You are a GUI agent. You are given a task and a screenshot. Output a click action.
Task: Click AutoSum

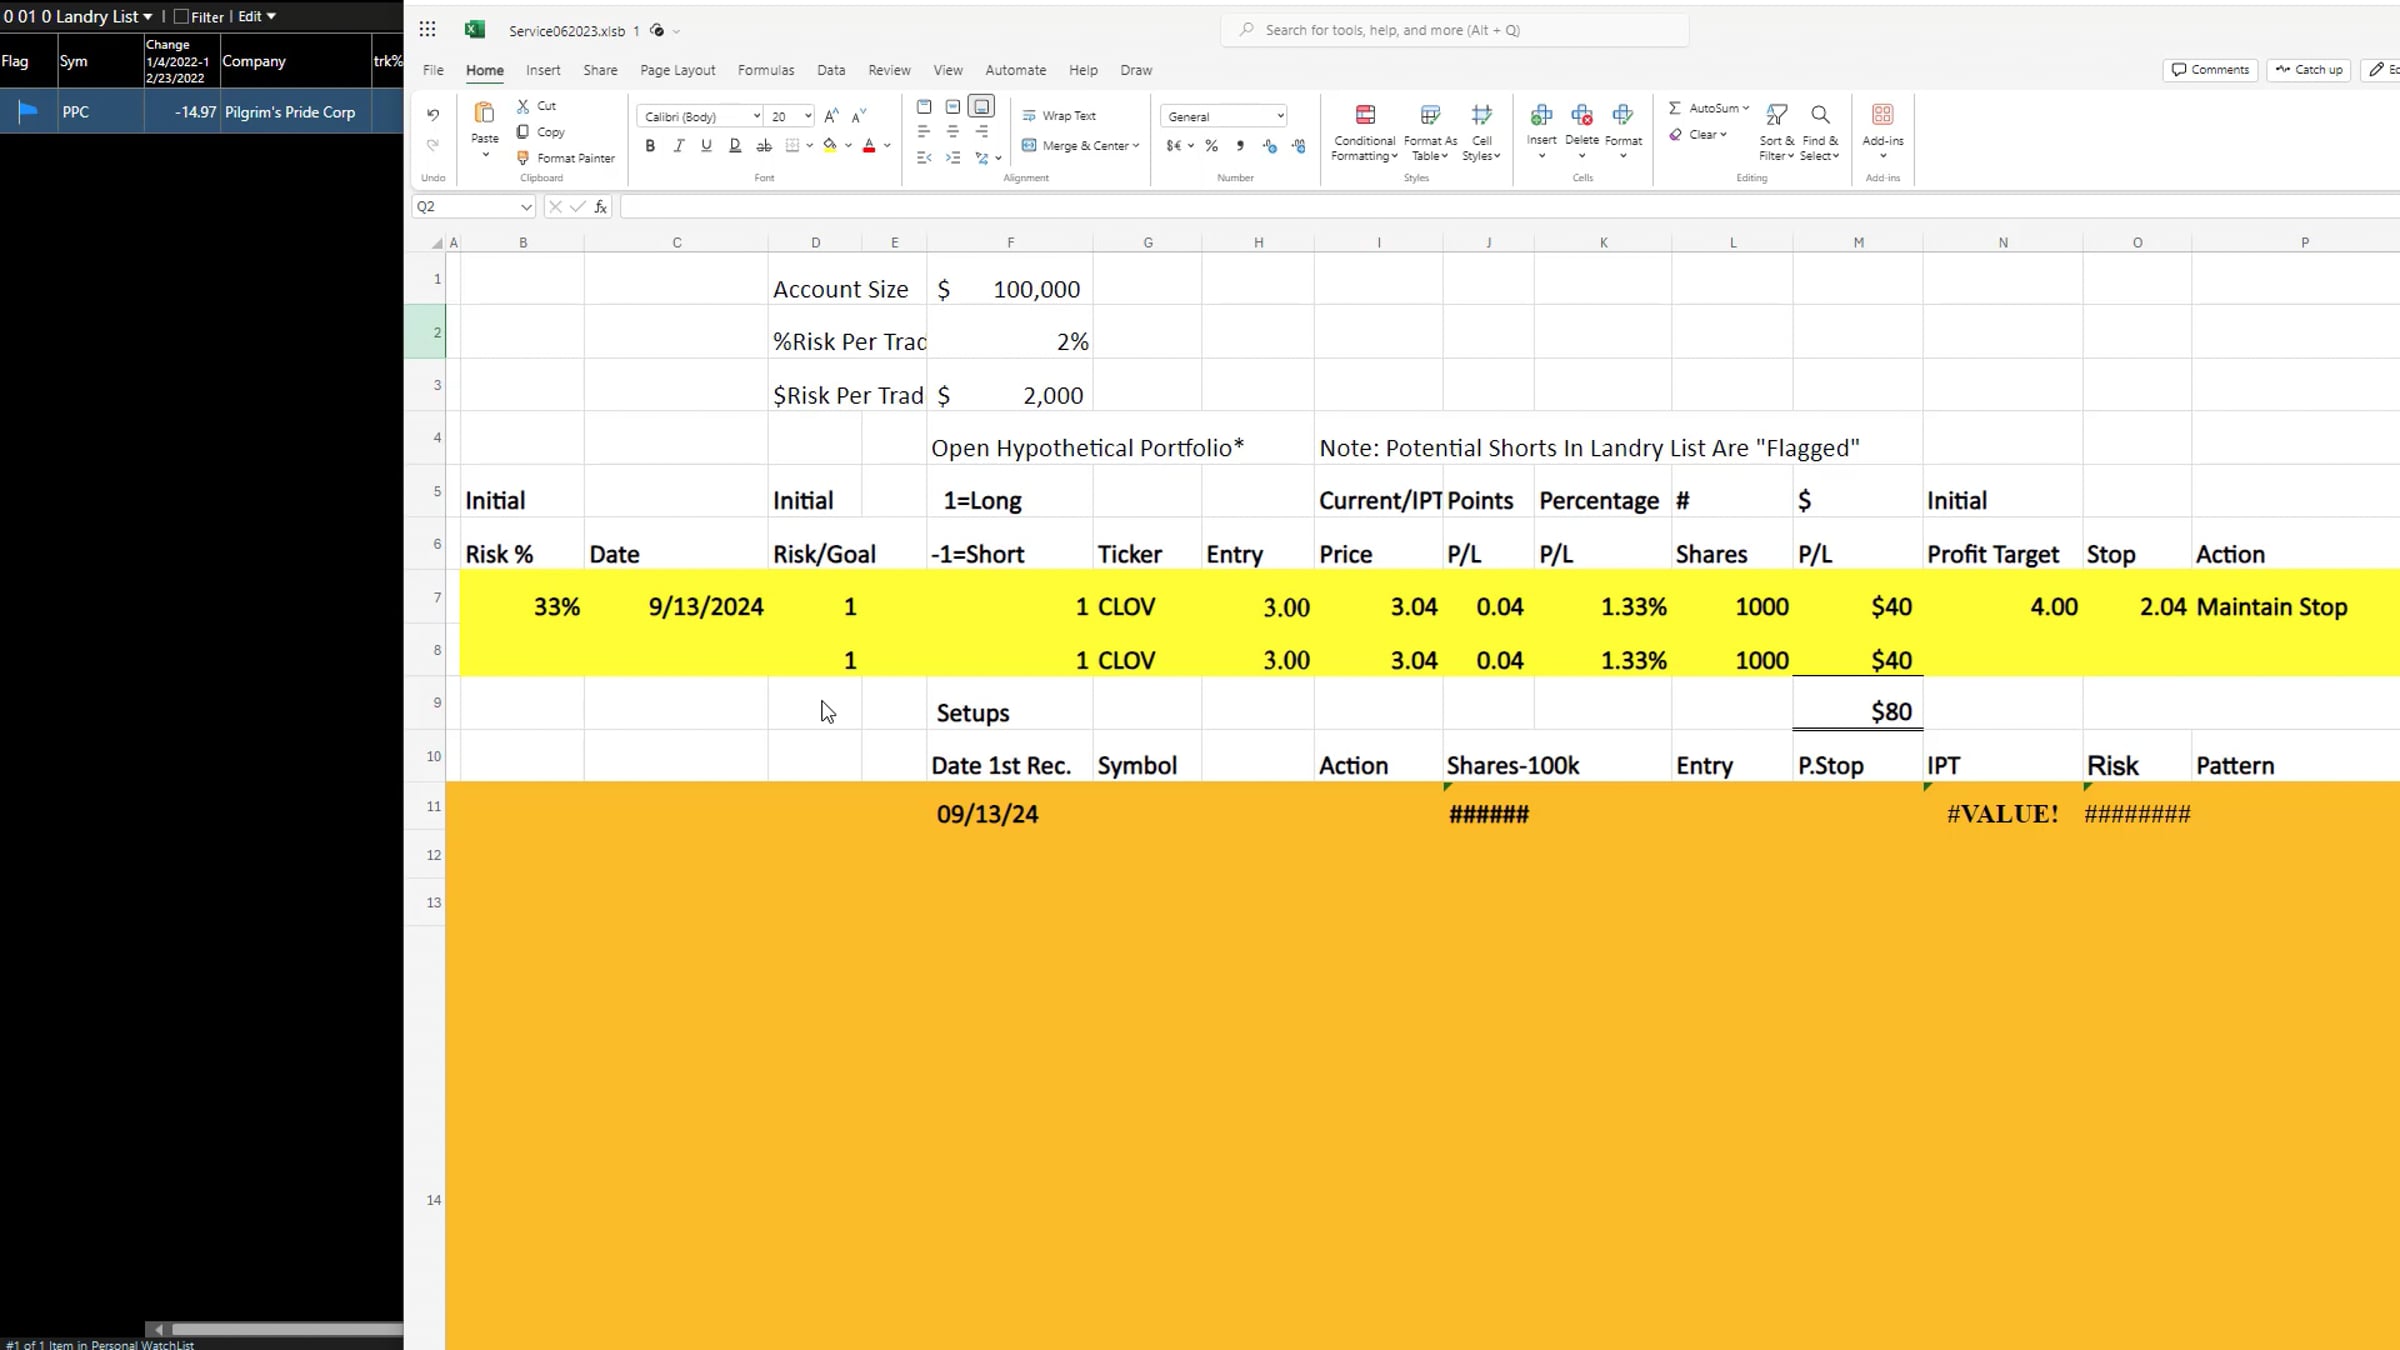[x=1708, y=108]
